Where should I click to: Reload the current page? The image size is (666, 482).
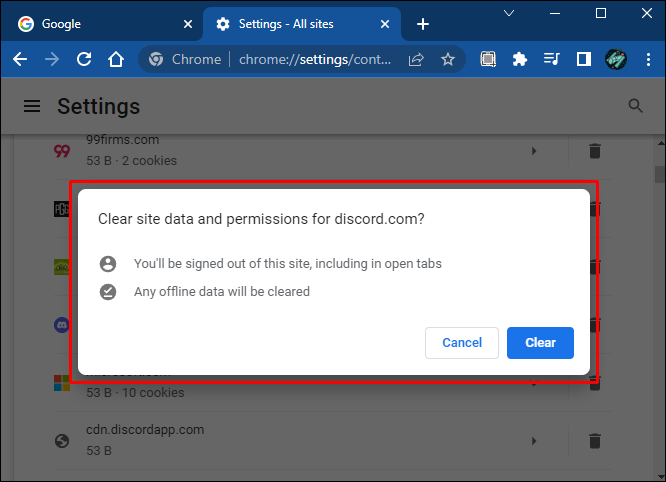(84, 59)
